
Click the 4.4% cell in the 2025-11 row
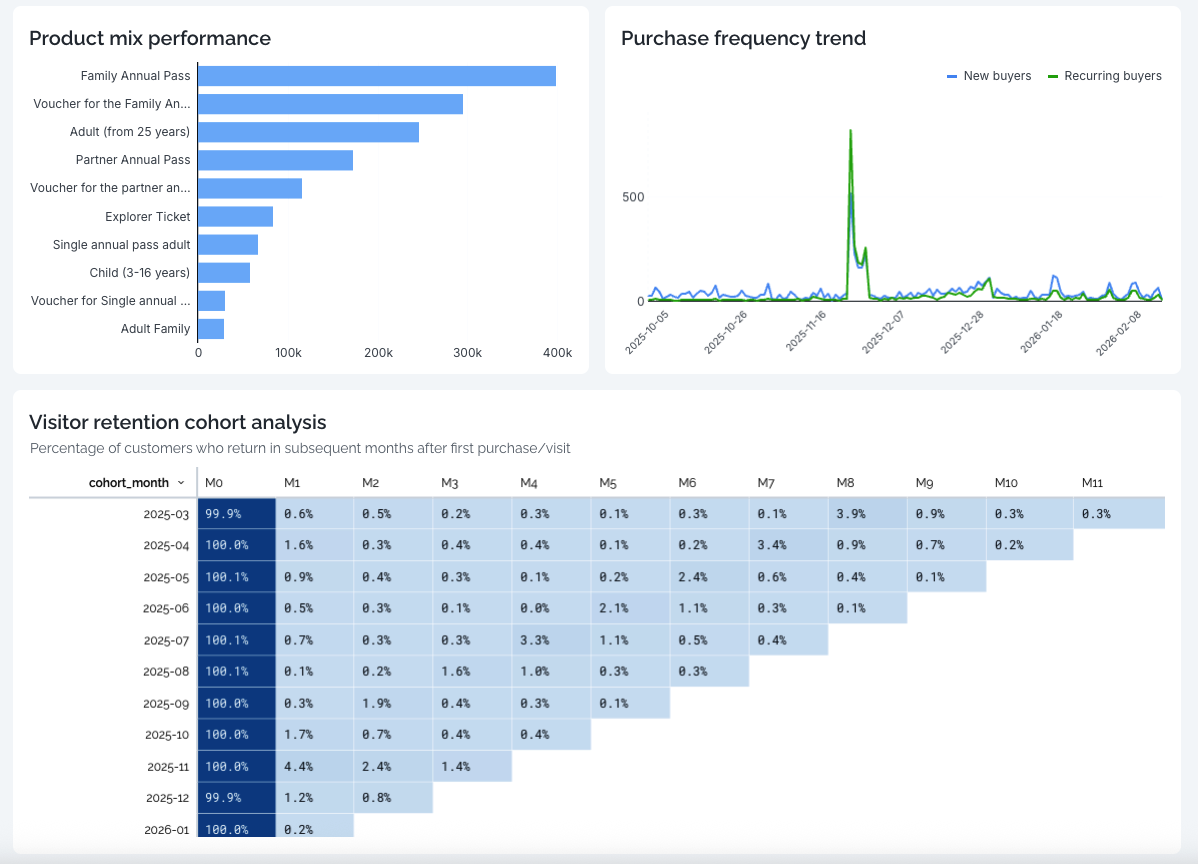click(314, 766)
